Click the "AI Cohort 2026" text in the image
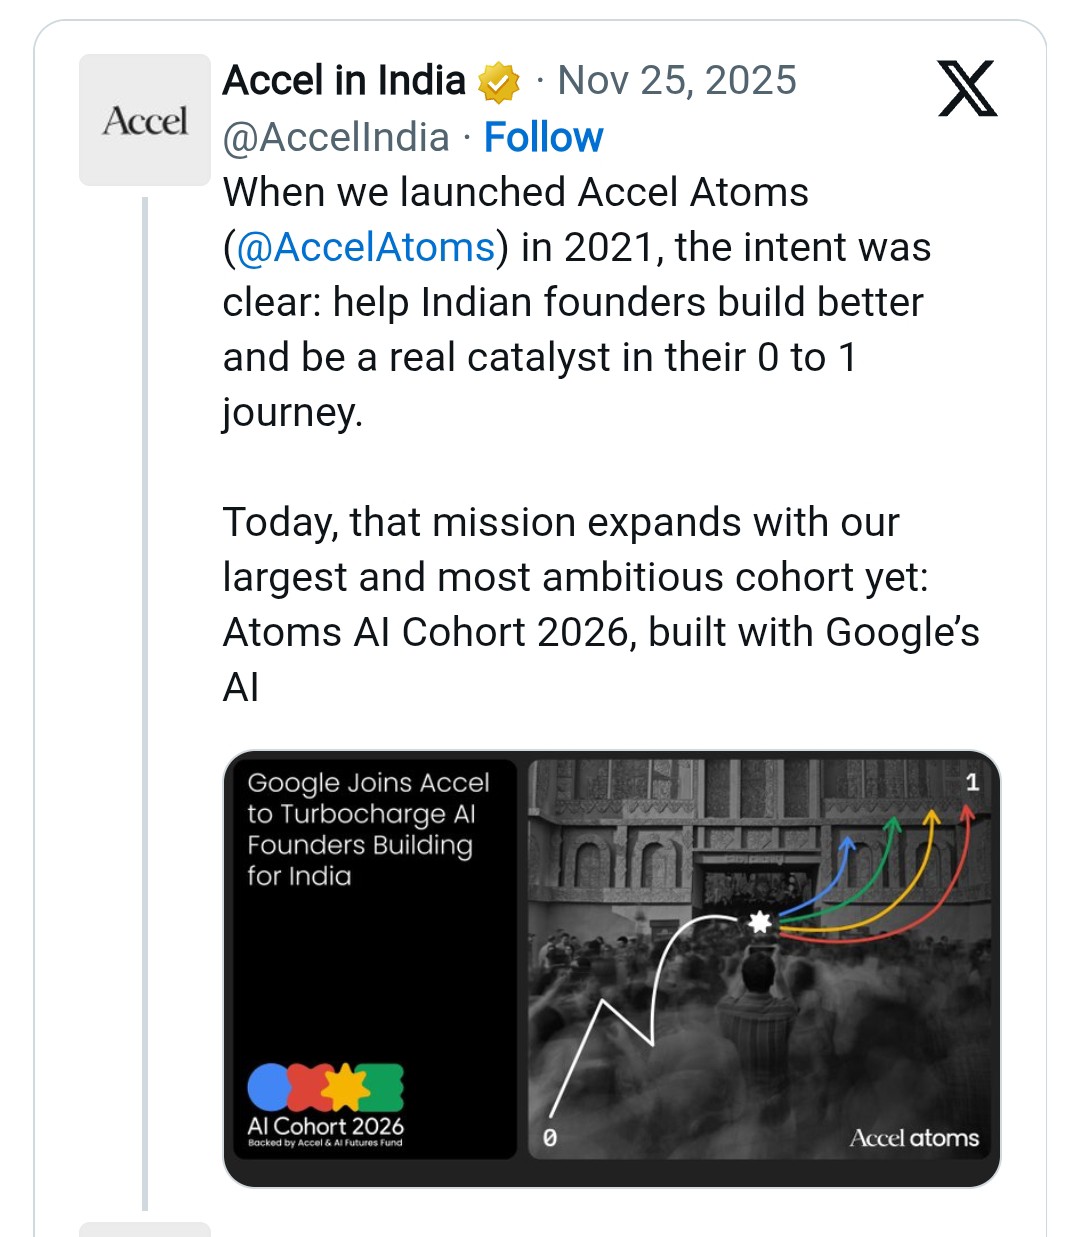 click(x=325, y=1126)
